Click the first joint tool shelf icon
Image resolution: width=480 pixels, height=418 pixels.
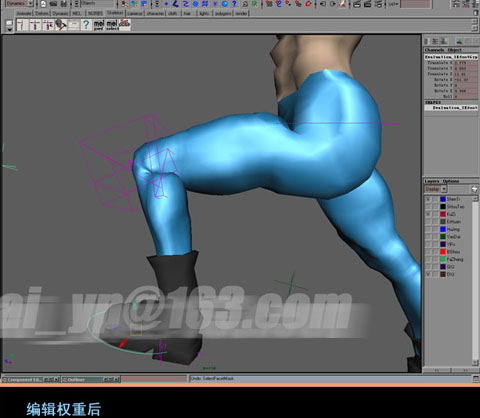(22, 25)
